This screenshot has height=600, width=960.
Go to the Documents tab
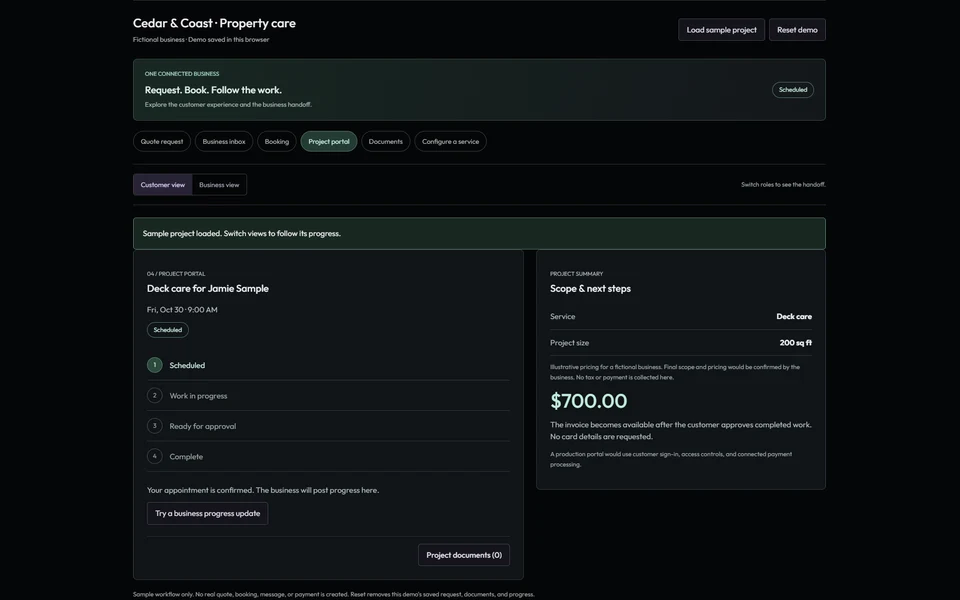[386, 141]
